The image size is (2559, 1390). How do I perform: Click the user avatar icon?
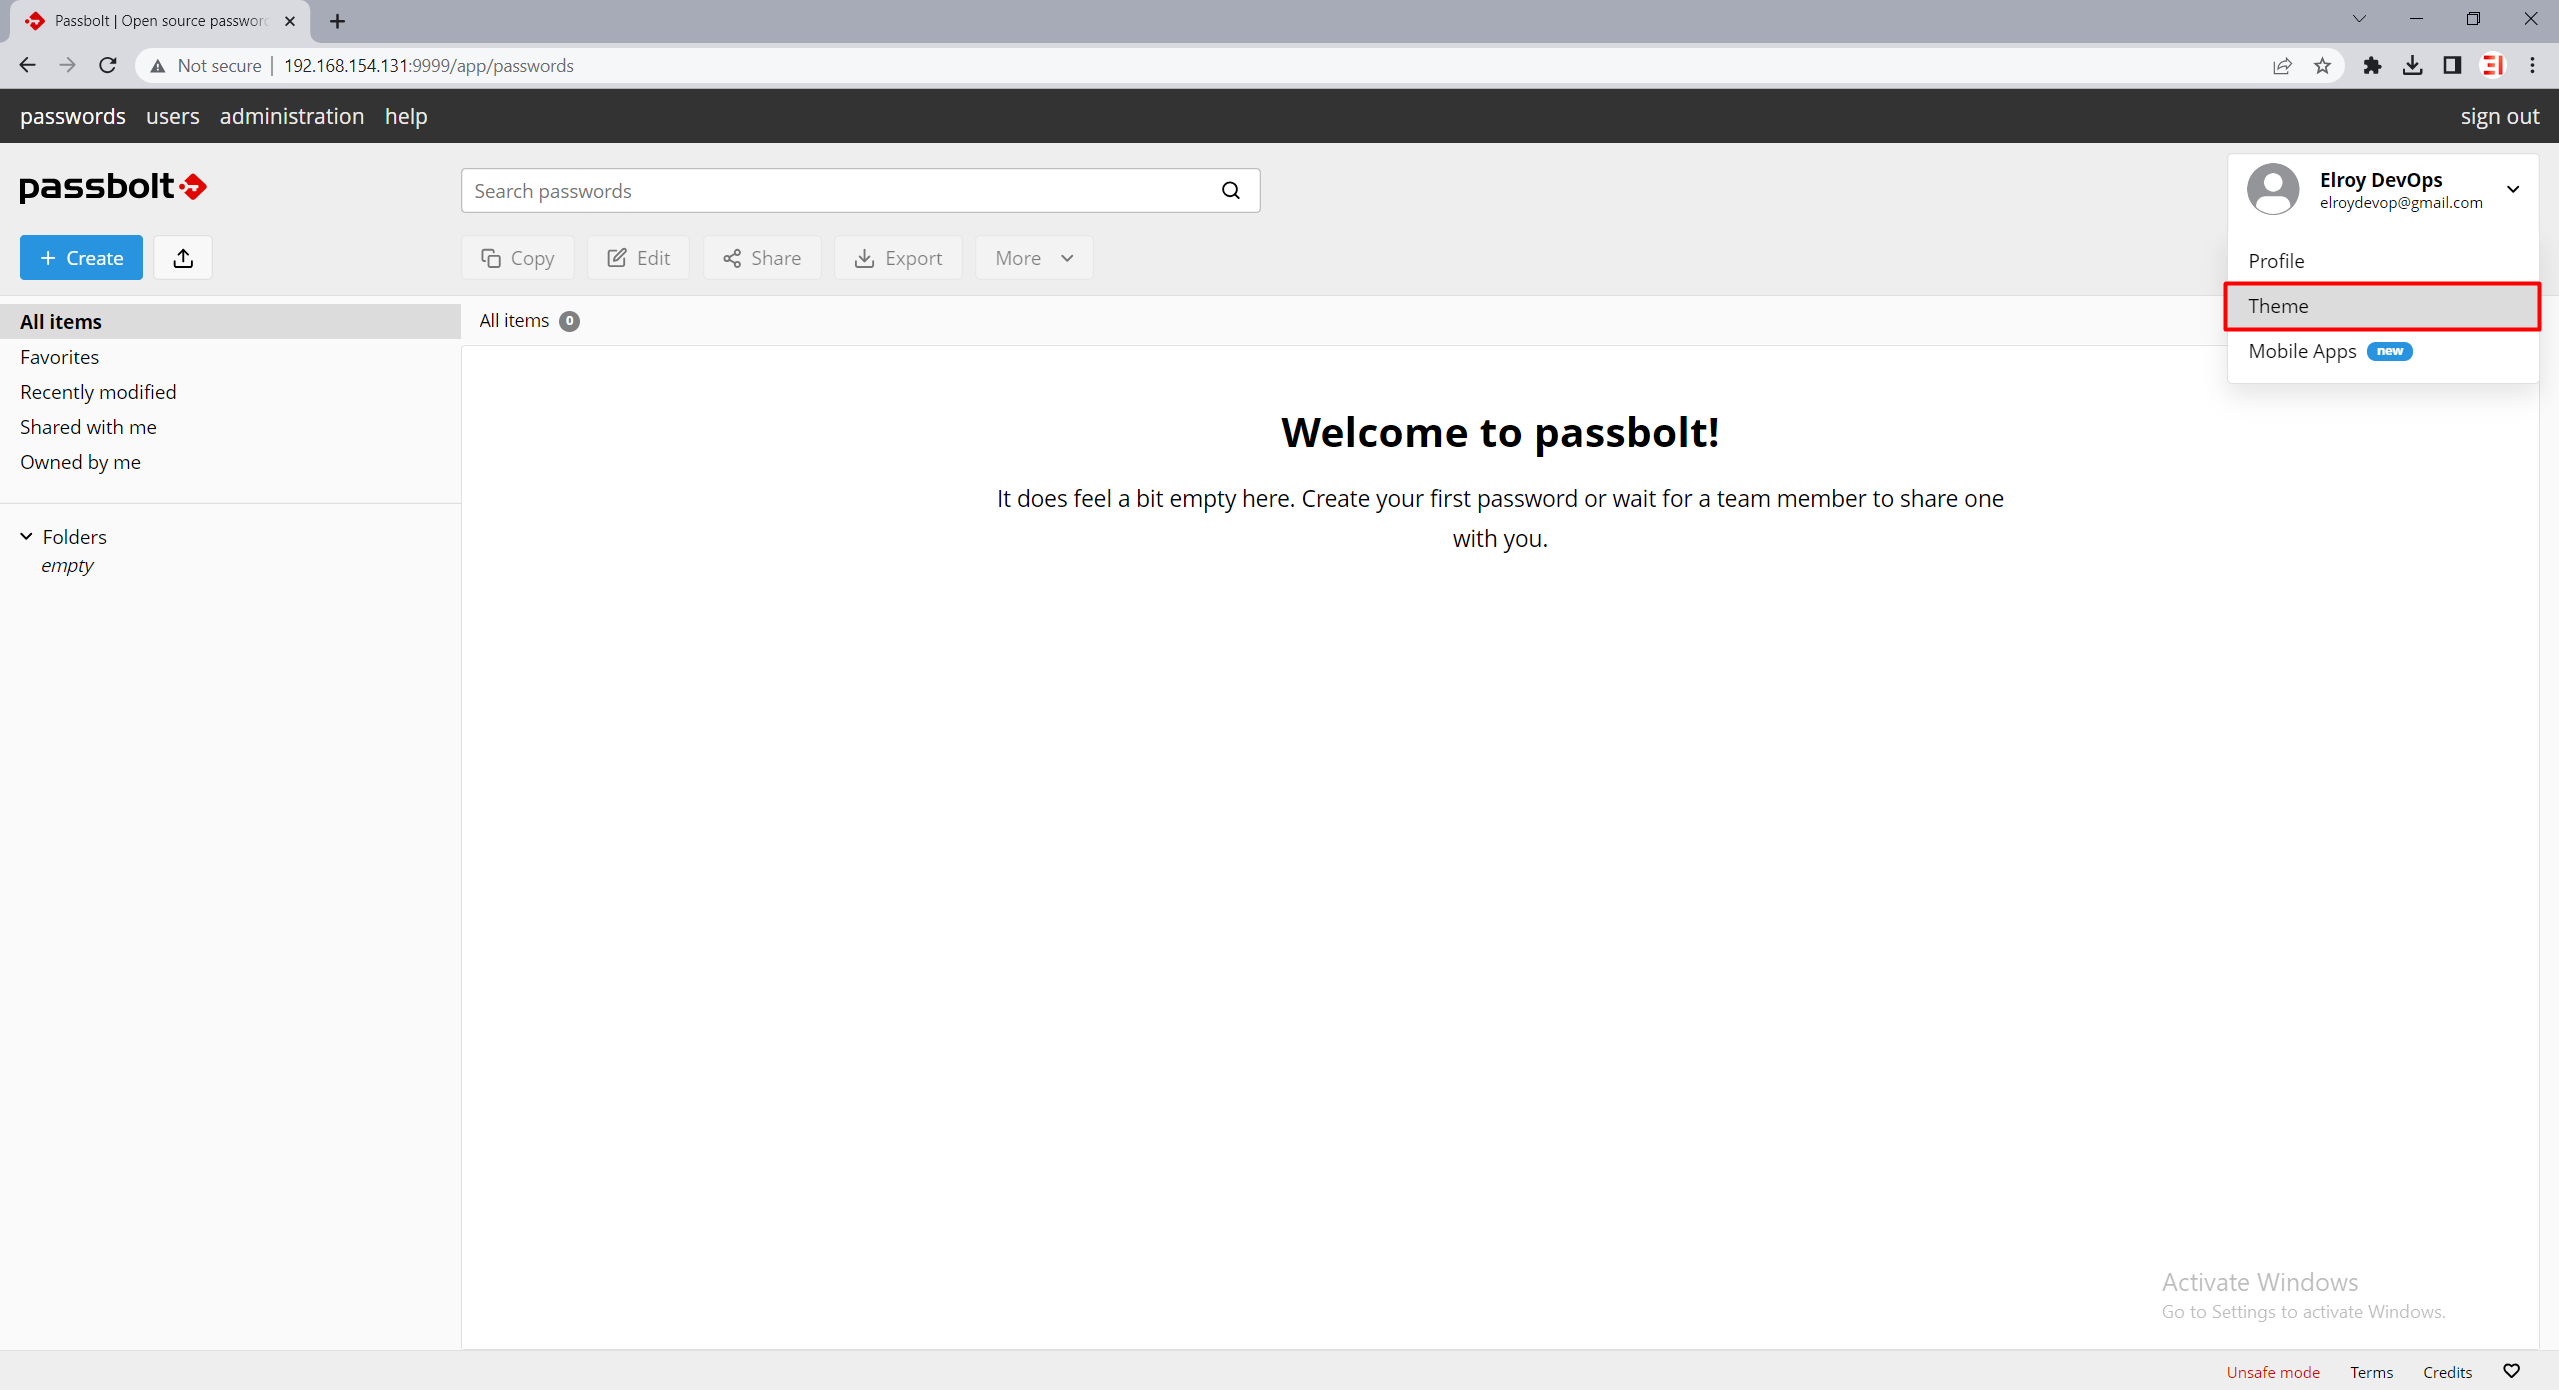click(x=2273, y=189)
